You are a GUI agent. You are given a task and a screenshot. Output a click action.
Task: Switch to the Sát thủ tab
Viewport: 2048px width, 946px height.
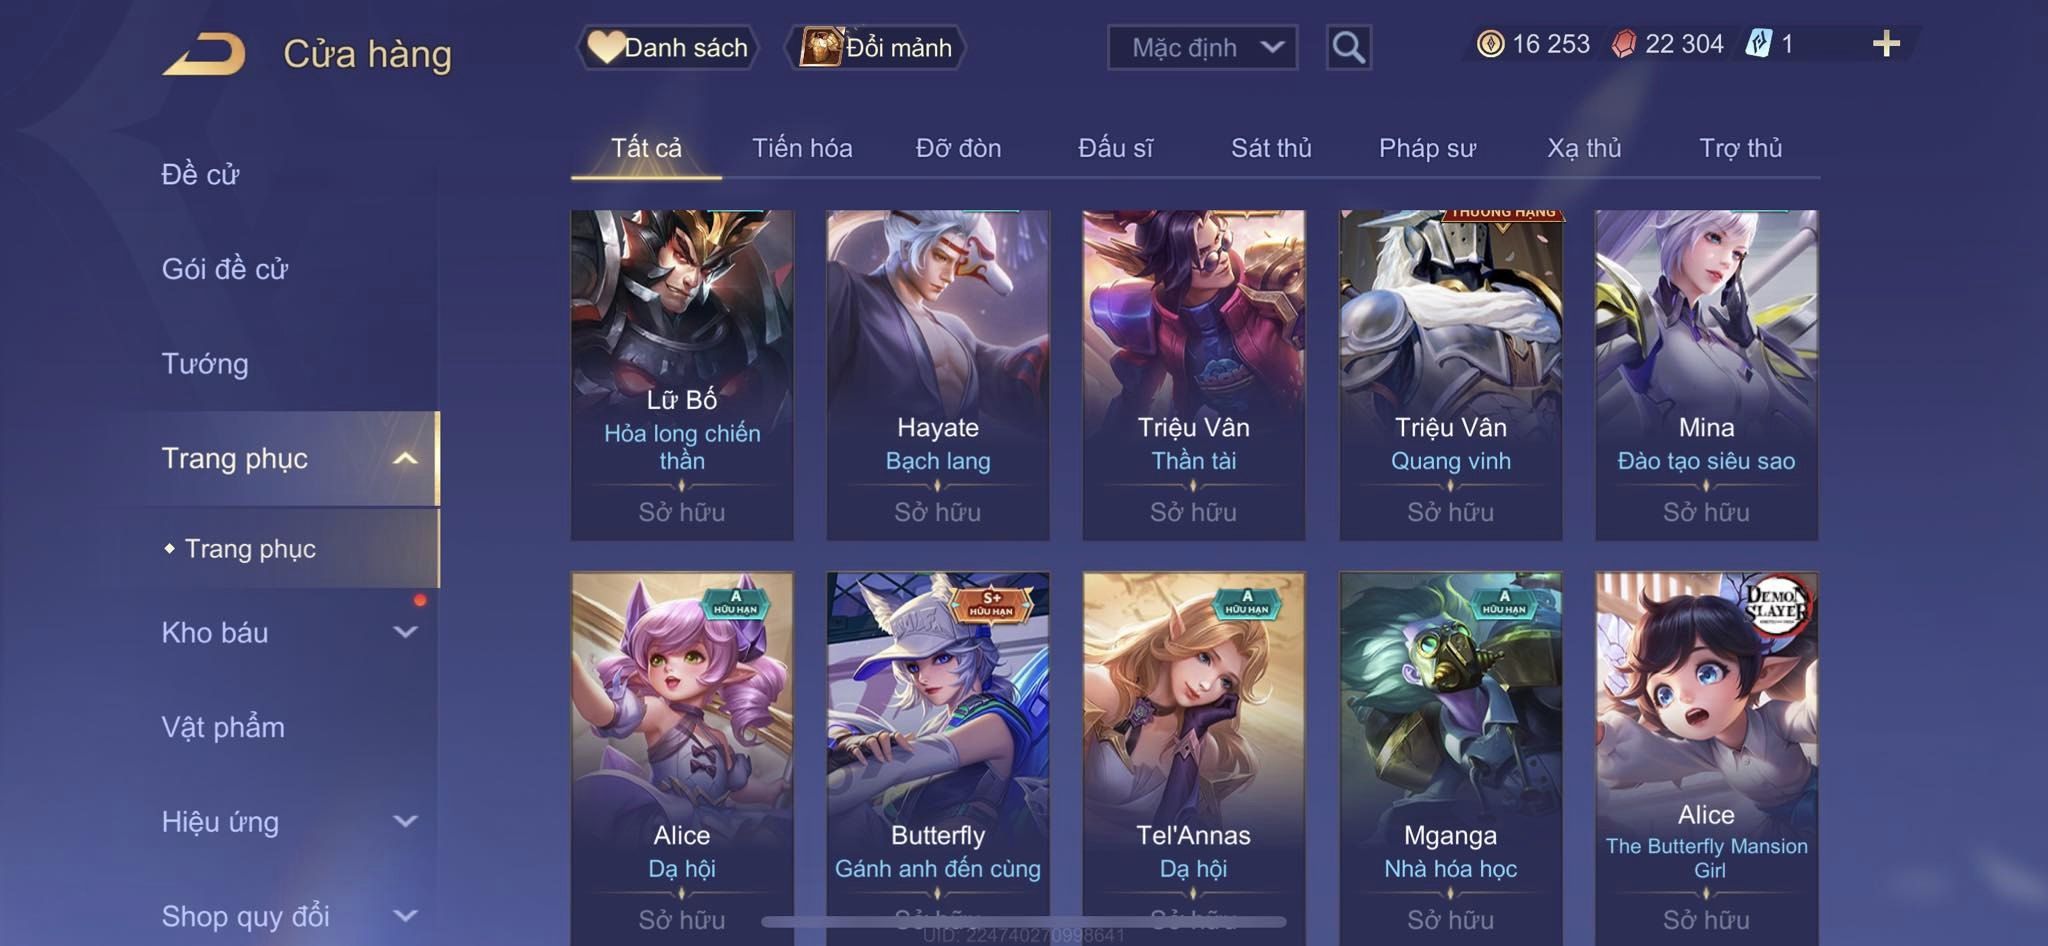coord(1270,148)
